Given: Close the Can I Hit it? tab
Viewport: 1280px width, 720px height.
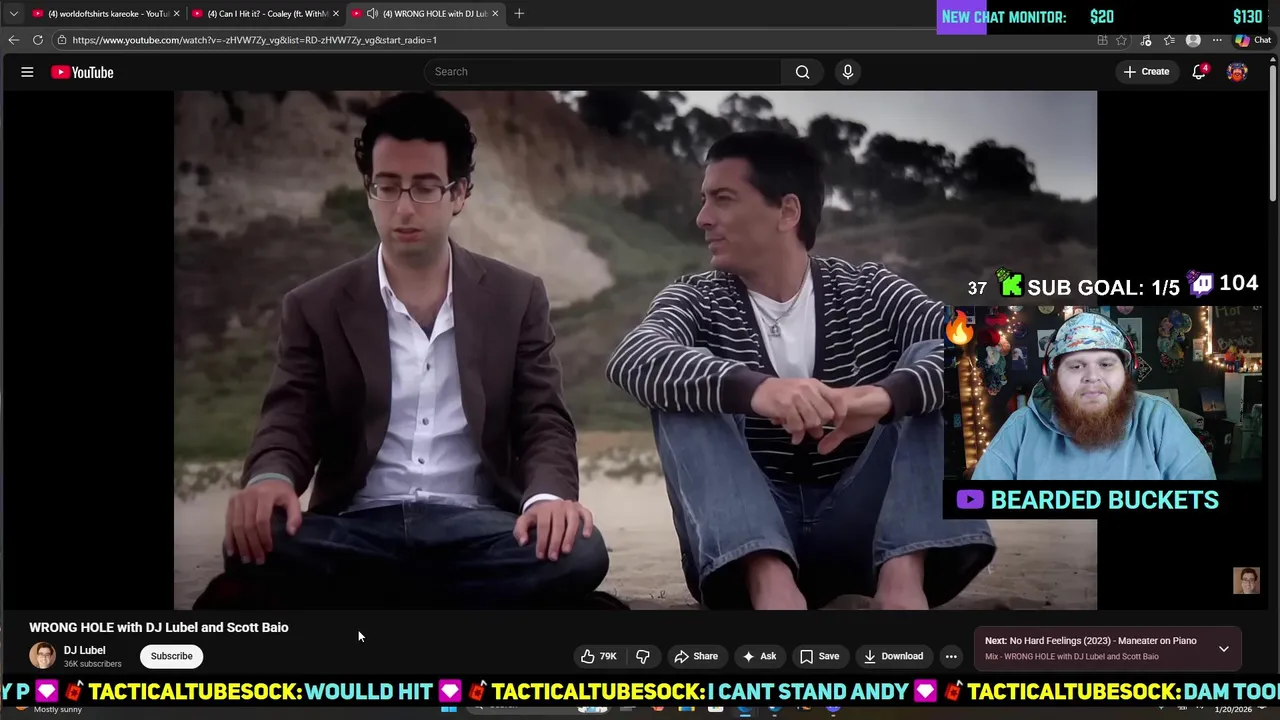Looking at the screenshot, I should click(336, 14).
